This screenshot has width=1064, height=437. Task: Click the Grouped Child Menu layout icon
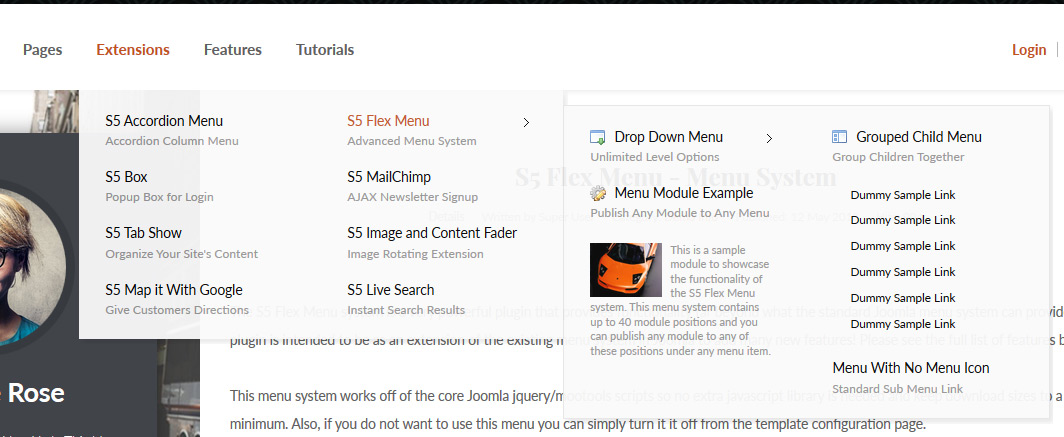[x=839, y=137]
